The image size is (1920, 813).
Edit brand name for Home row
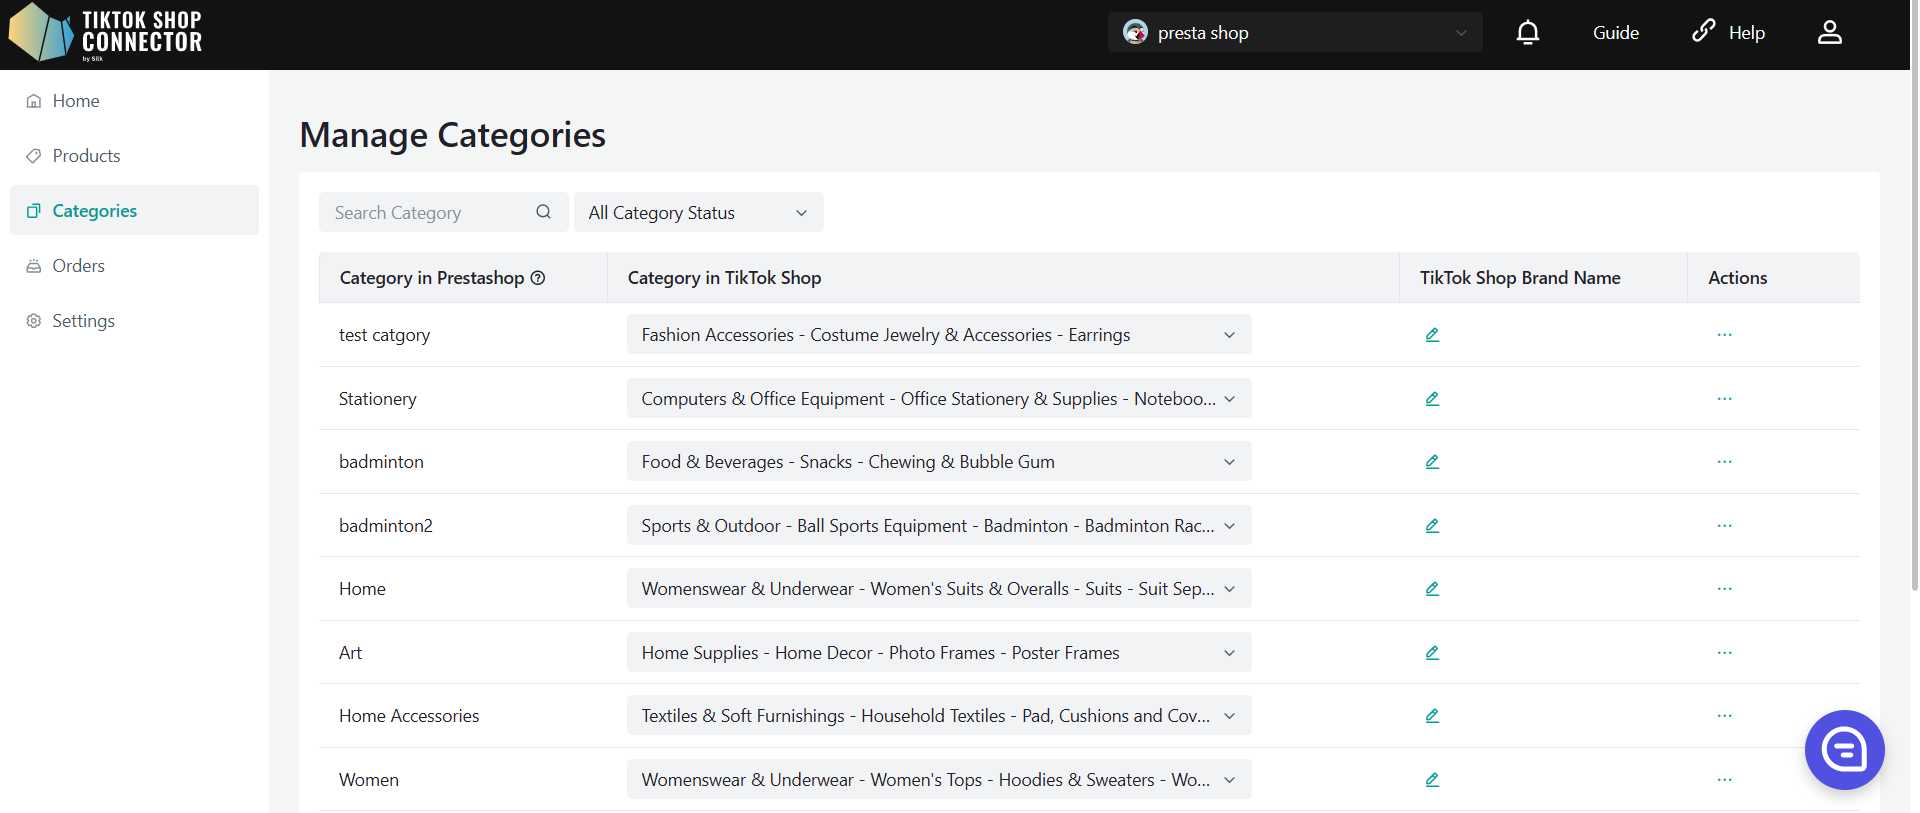point(1432,589)
